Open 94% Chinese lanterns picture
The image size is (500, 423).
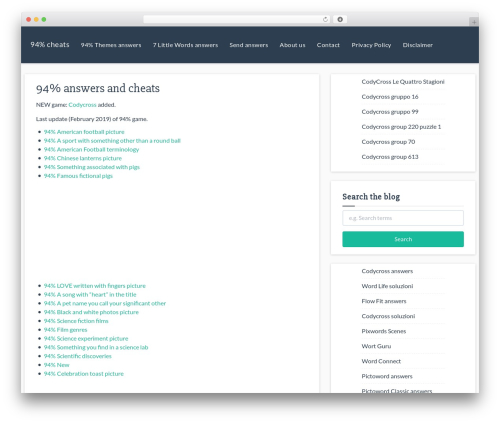(83, 158)
